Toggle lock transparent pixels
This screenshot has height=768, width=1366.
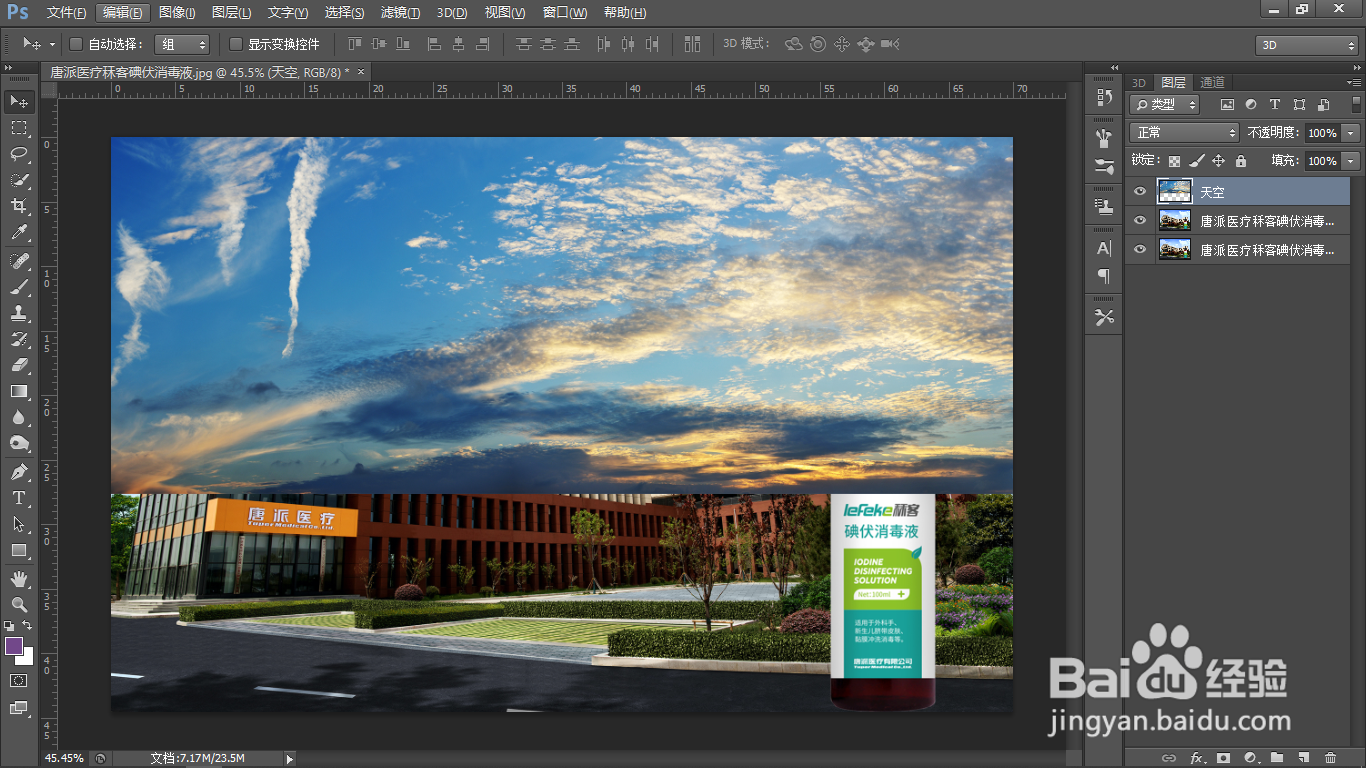click(1174, 160)
